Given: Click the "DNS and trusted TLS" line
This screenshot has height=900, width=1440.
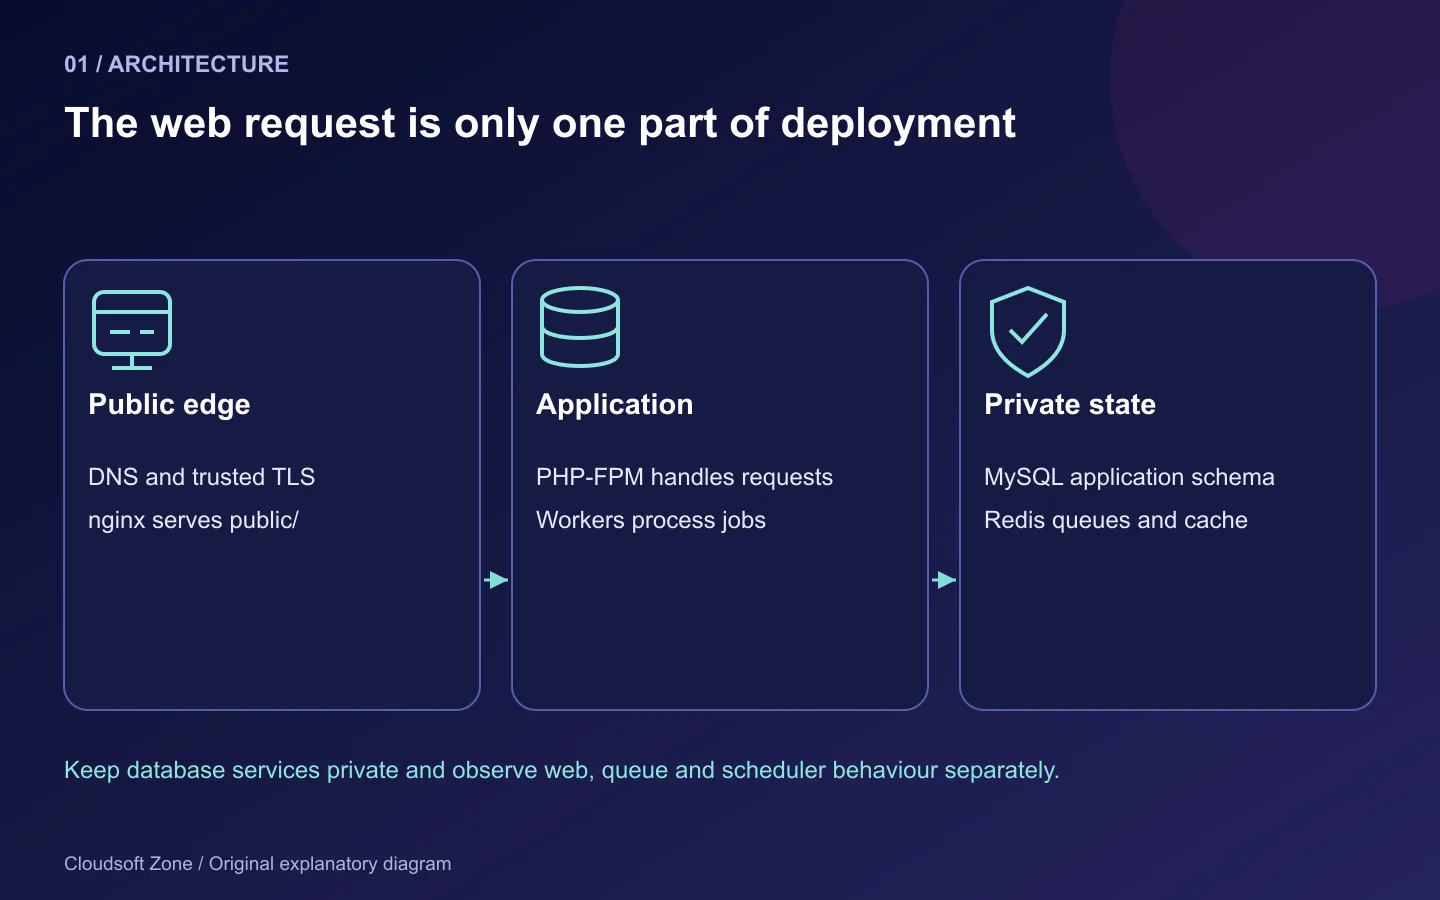Looking at the screenshot, I should [201, 477].
